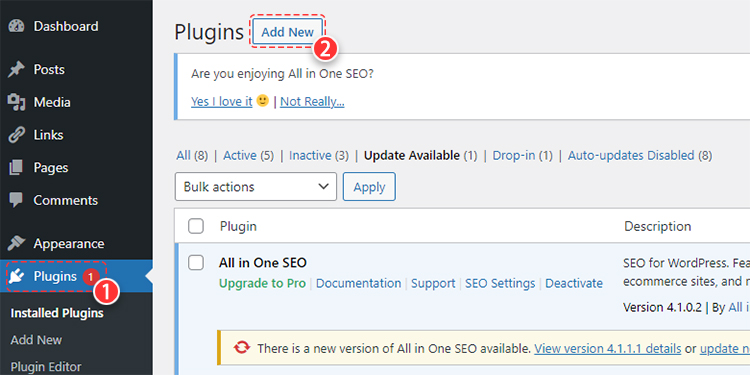The width and height of the screenshot is (750, 375).
Task: Click the Plugins update count badge
Action: click(91, 276)
